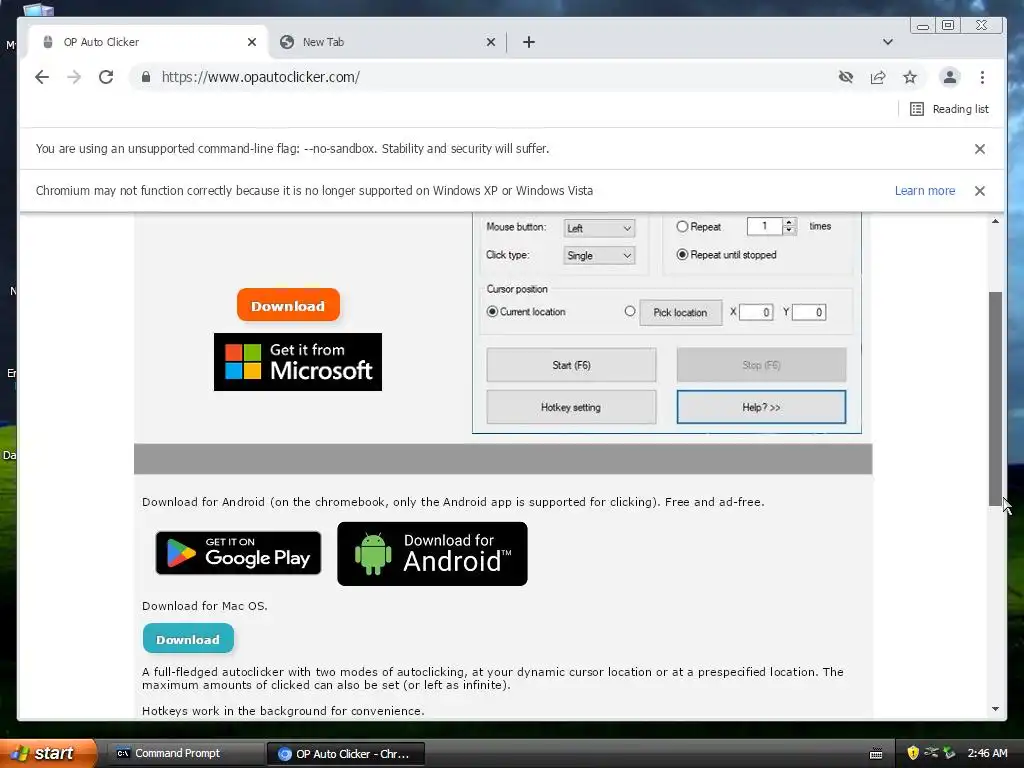Click the Download for Android badge
Image resolution: width=1024 pixels, height=768 pixels.
[x=432, y=554]
